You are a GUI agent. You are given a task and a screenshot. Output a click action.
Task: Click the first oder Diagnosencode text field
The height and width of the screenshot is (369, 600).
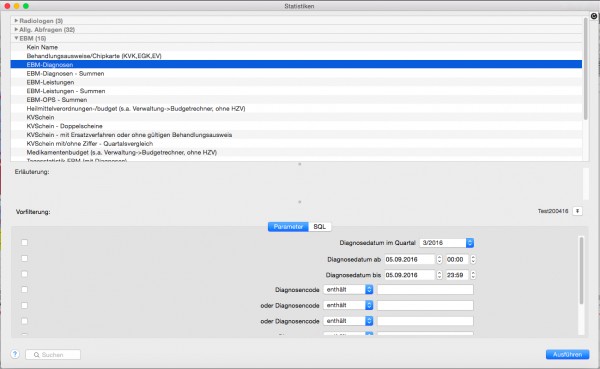coord(425,305)
